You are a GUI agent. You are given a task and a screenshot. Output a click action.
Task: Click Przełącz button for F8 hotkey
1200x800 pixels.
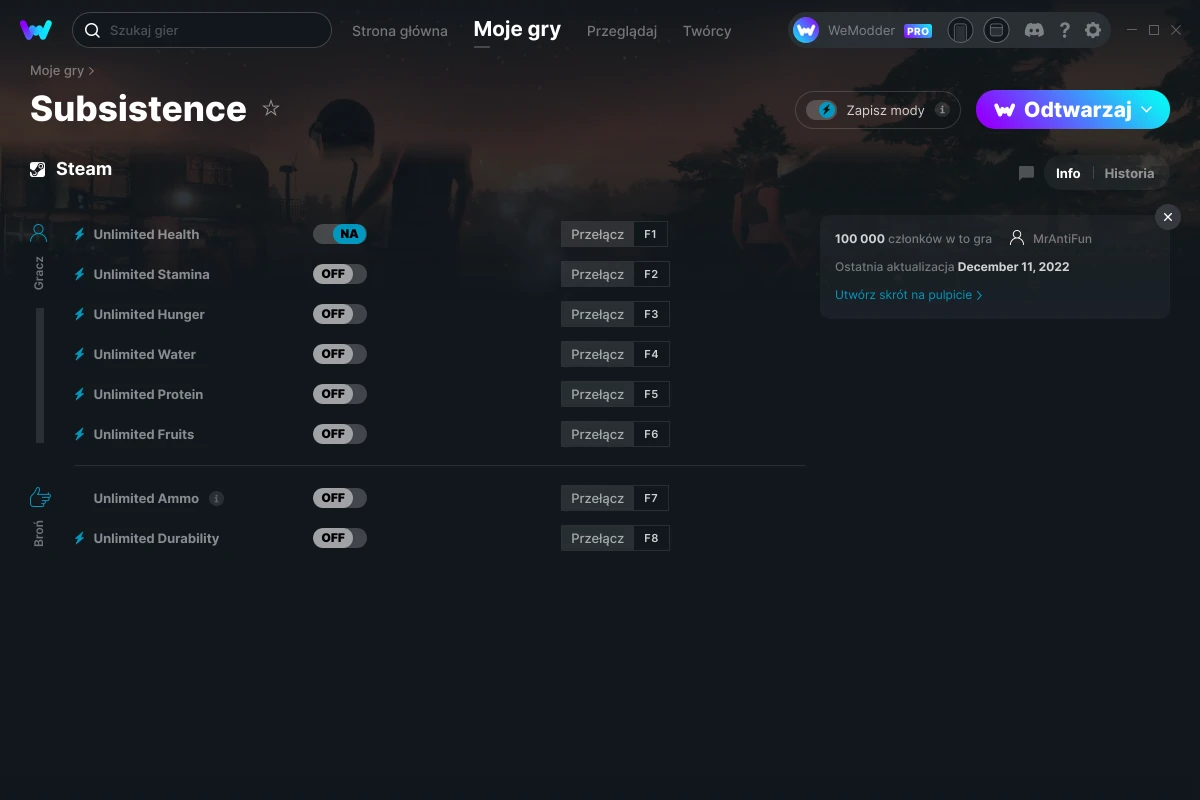coord(597,538)
